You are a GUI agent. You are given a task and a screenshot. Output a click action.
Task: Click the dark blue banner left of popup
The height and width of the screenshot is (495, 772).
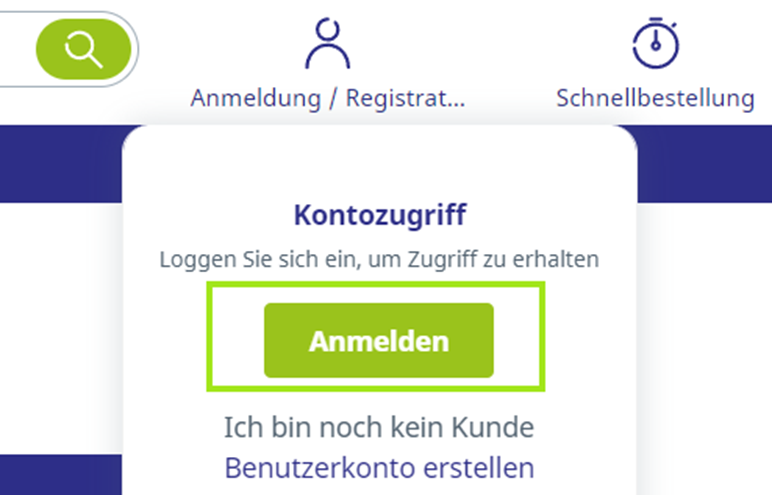pyautogui.click(x=61, y=164)
